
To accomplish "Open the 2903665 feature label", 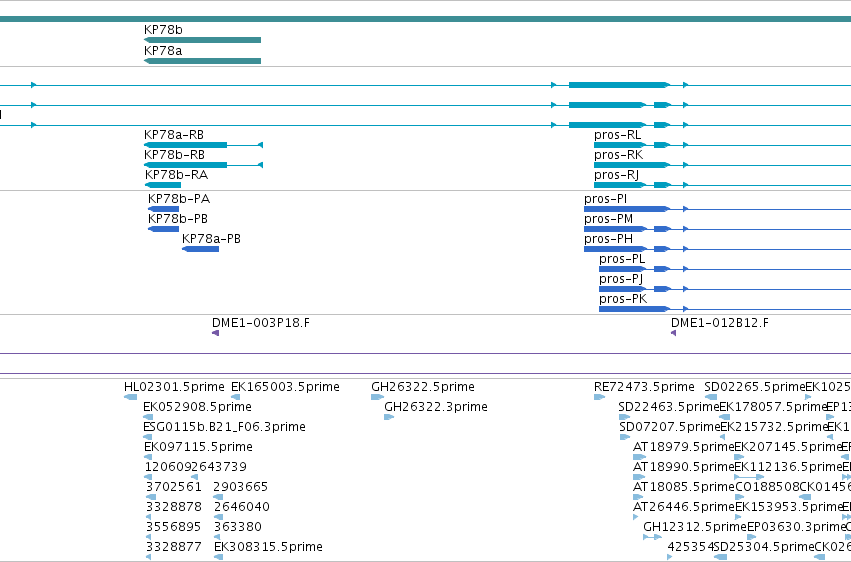I will pos(240,487).
